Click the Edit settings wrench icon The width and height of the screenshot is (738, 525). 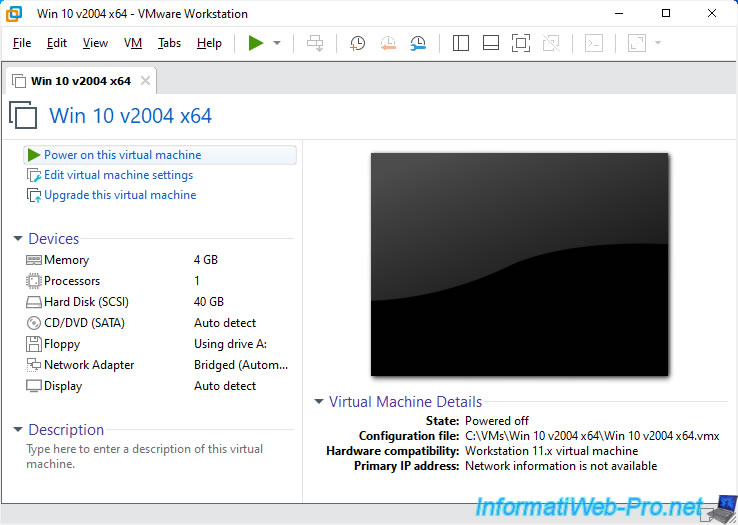[x=34, y=175]
